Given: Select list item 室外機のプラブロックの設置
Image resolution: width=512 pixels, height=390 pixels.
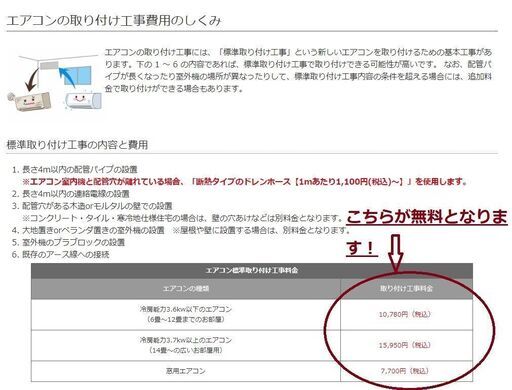Looking at the screenshot, I should click(x=73, y=242).
